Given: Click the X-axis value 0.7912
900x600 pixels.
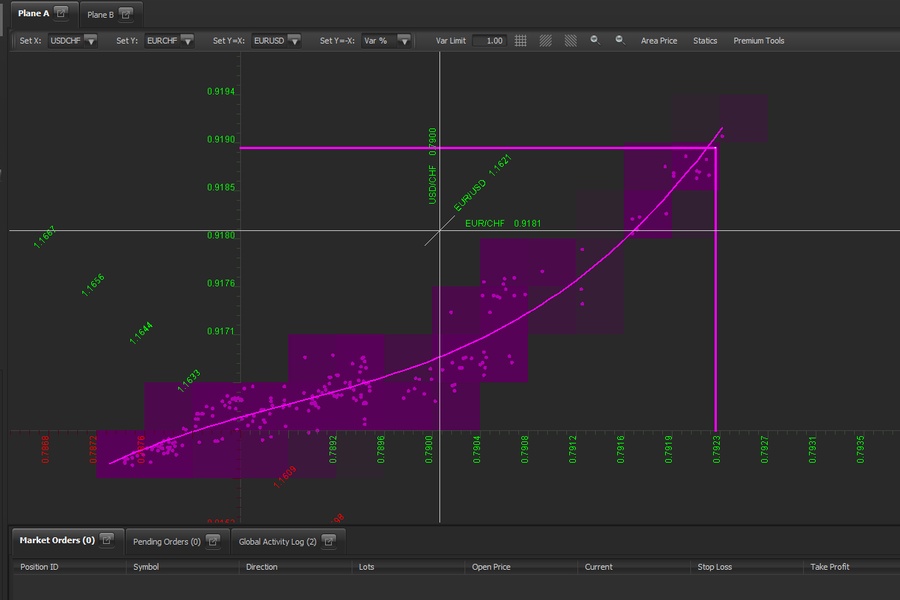Looking at the screenshot, I should point(572,450).
